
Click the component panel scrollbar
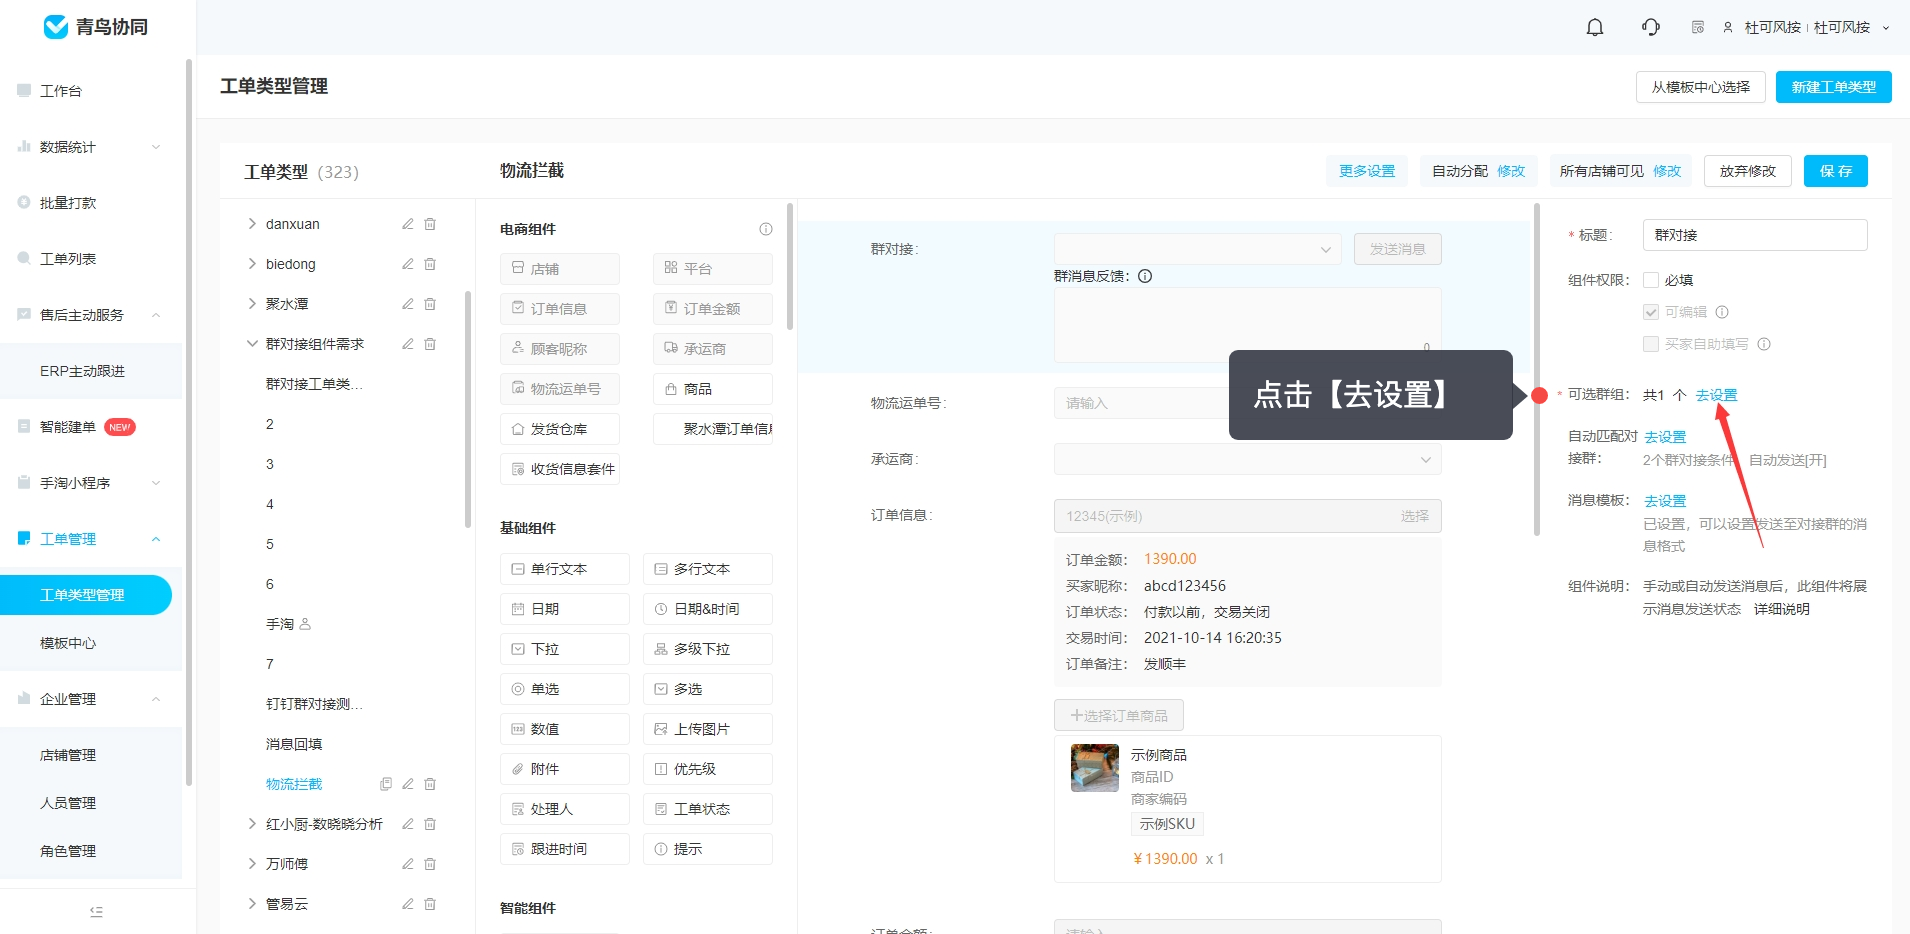tap(790, 267)
